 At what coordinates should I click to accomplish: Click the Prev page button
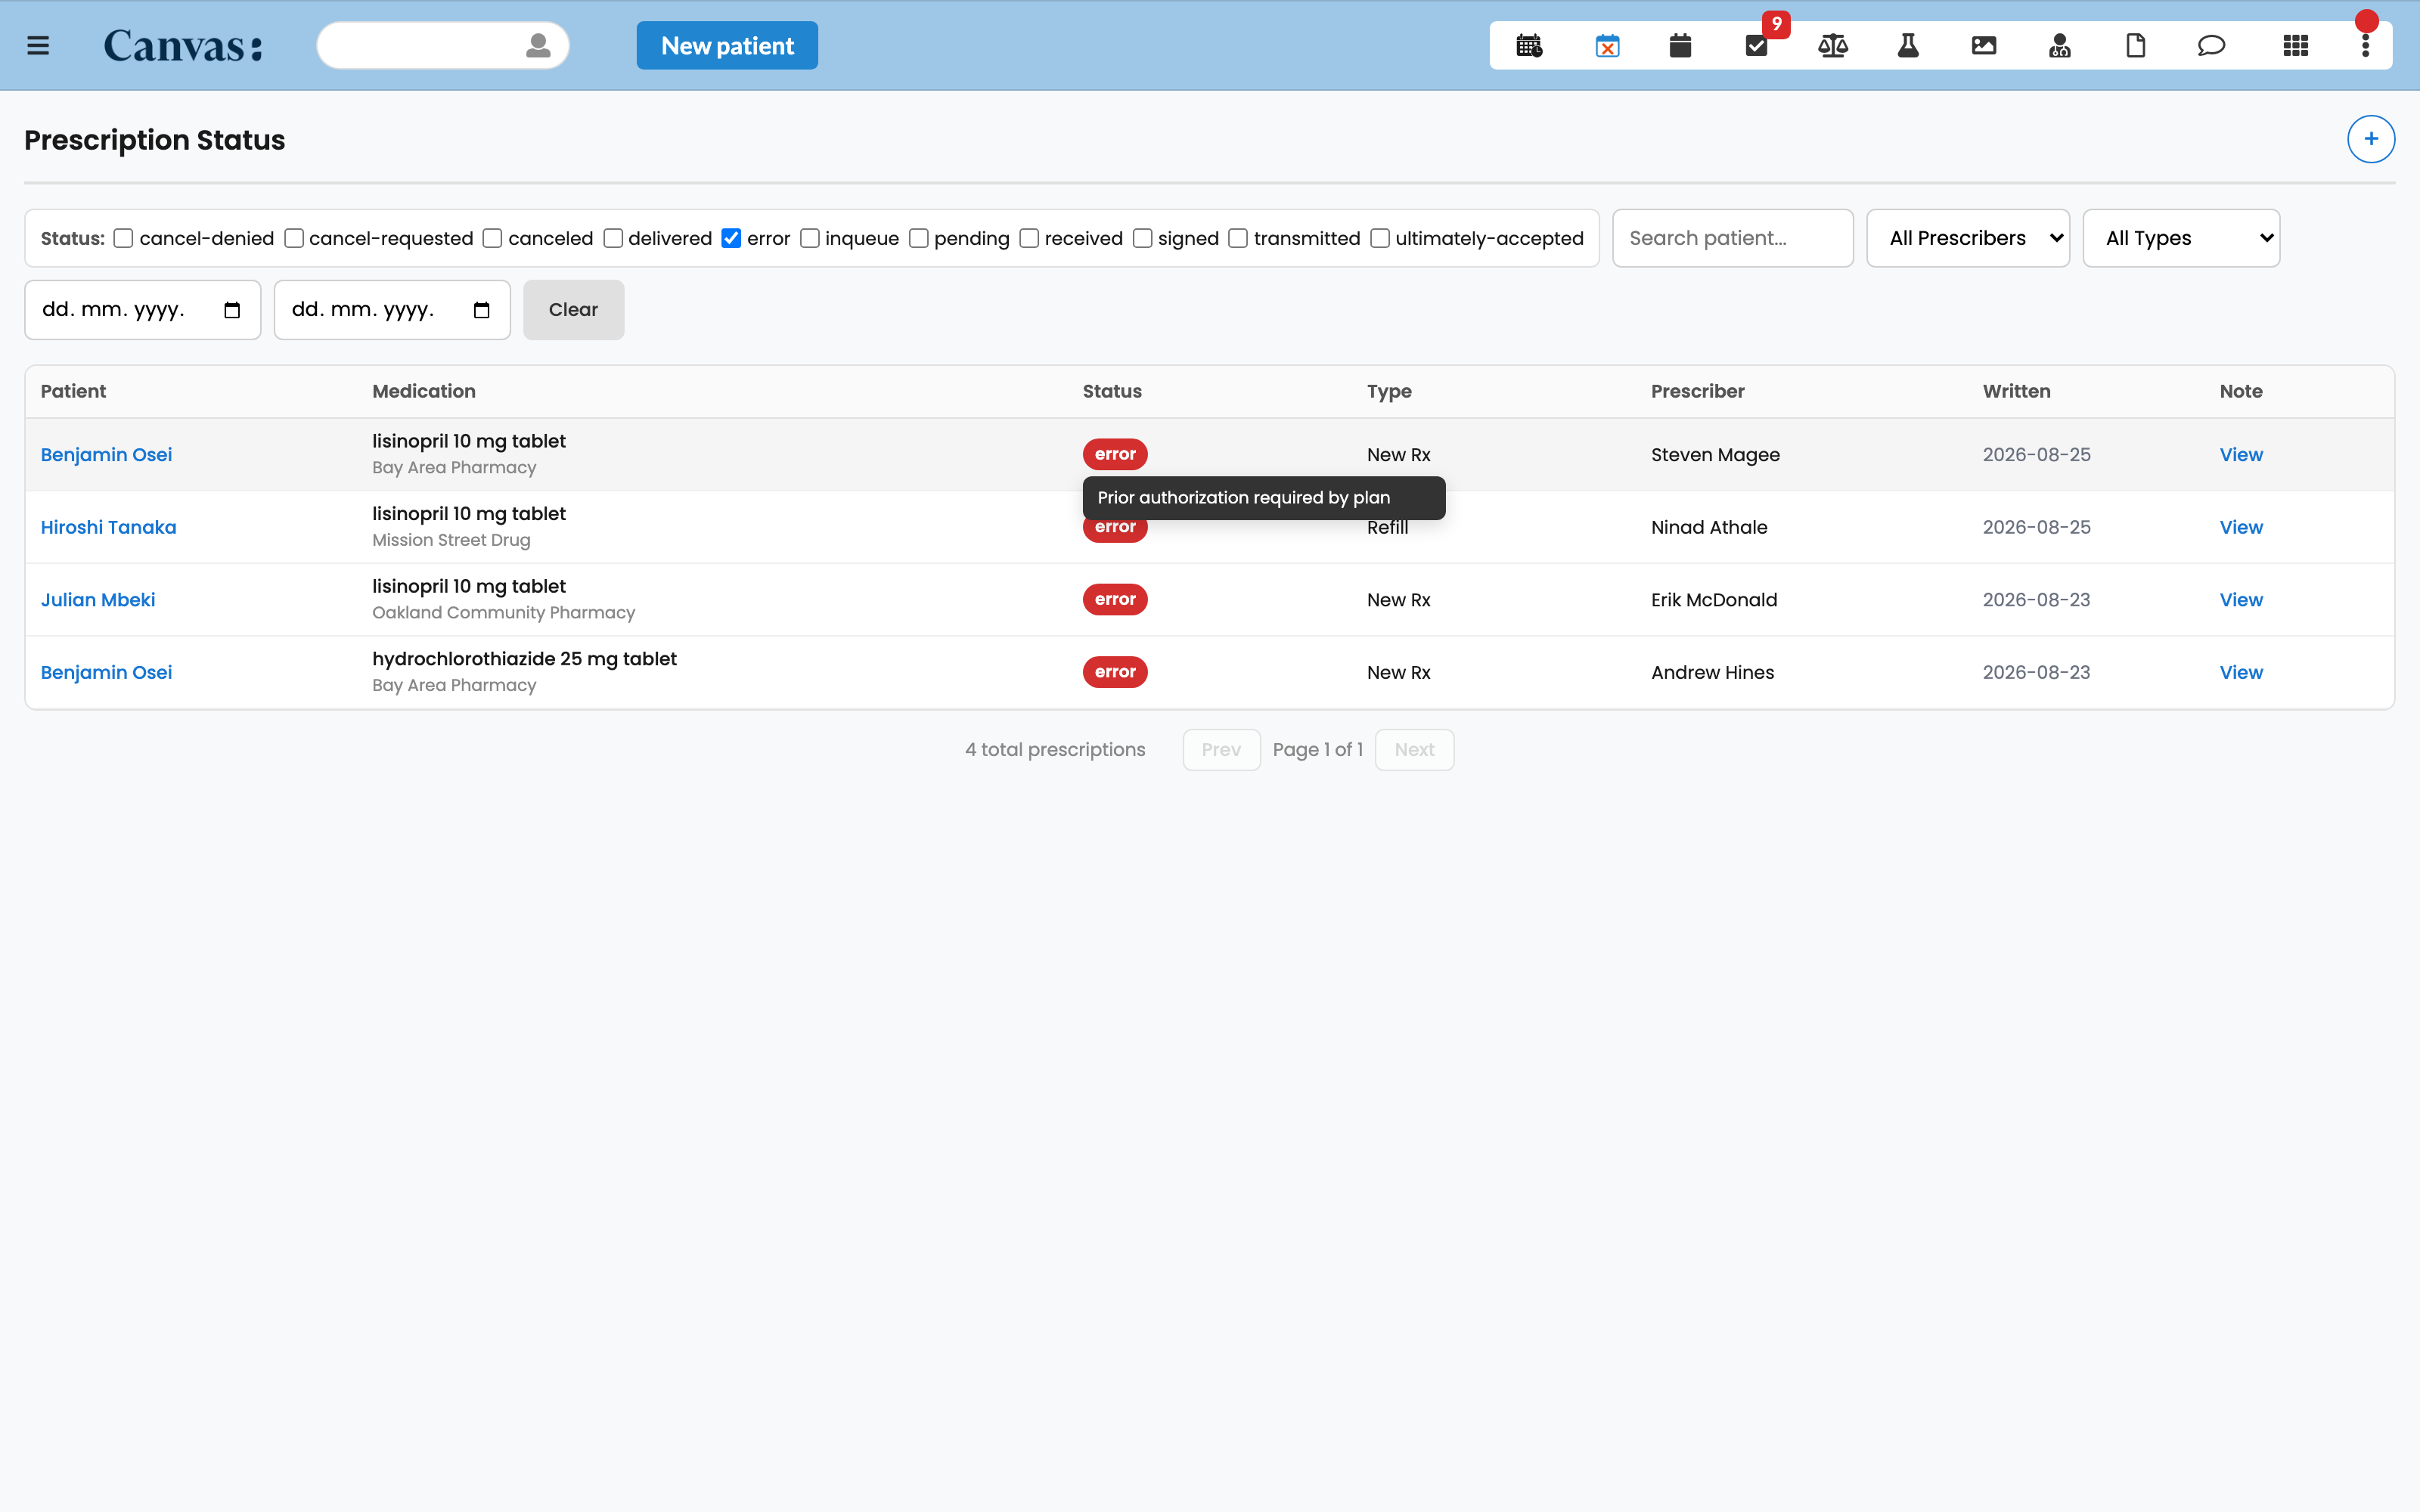pos(1221,750)
